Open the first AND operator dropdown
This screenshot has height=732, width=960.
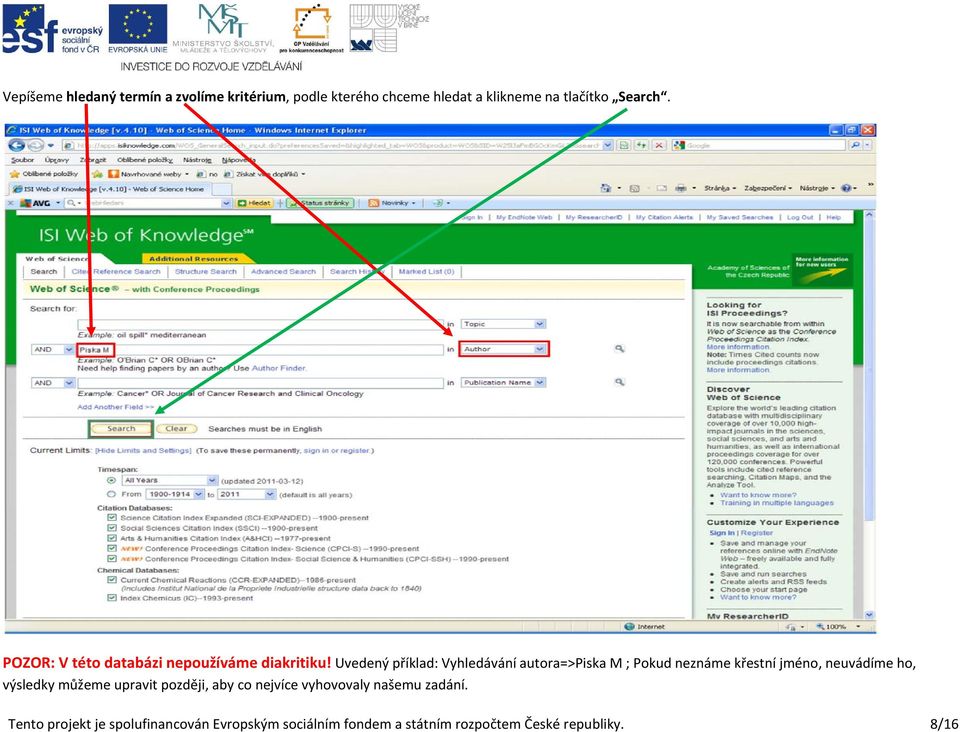tap(53, 349)
